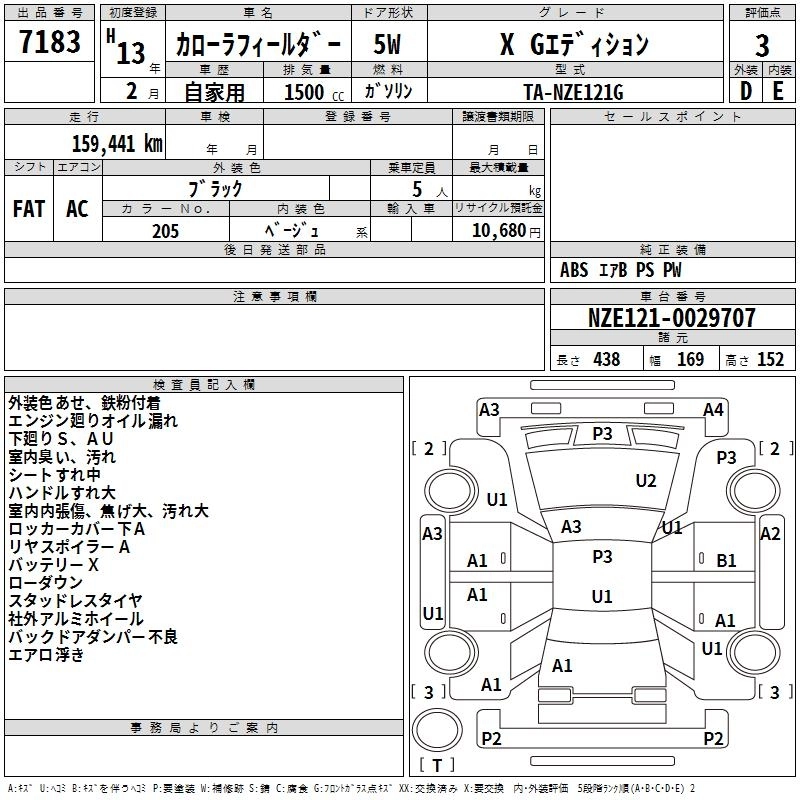Click the overall evaluation score 3
800x800 pixels.
pos(762,44)
